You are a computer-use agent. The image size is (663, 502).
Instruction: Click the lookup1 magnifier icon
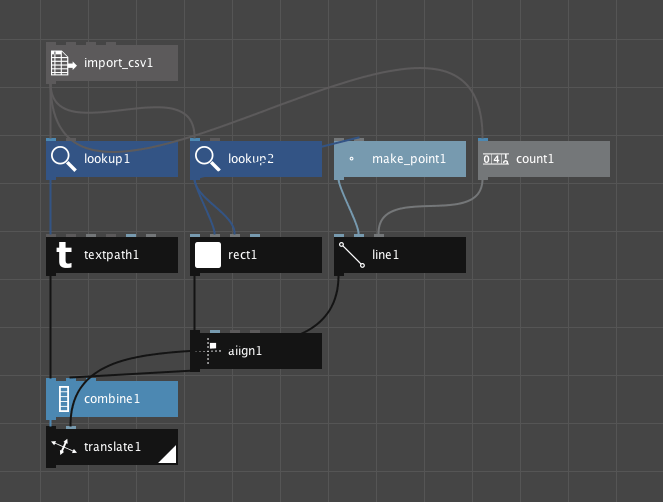coord(63,159)
